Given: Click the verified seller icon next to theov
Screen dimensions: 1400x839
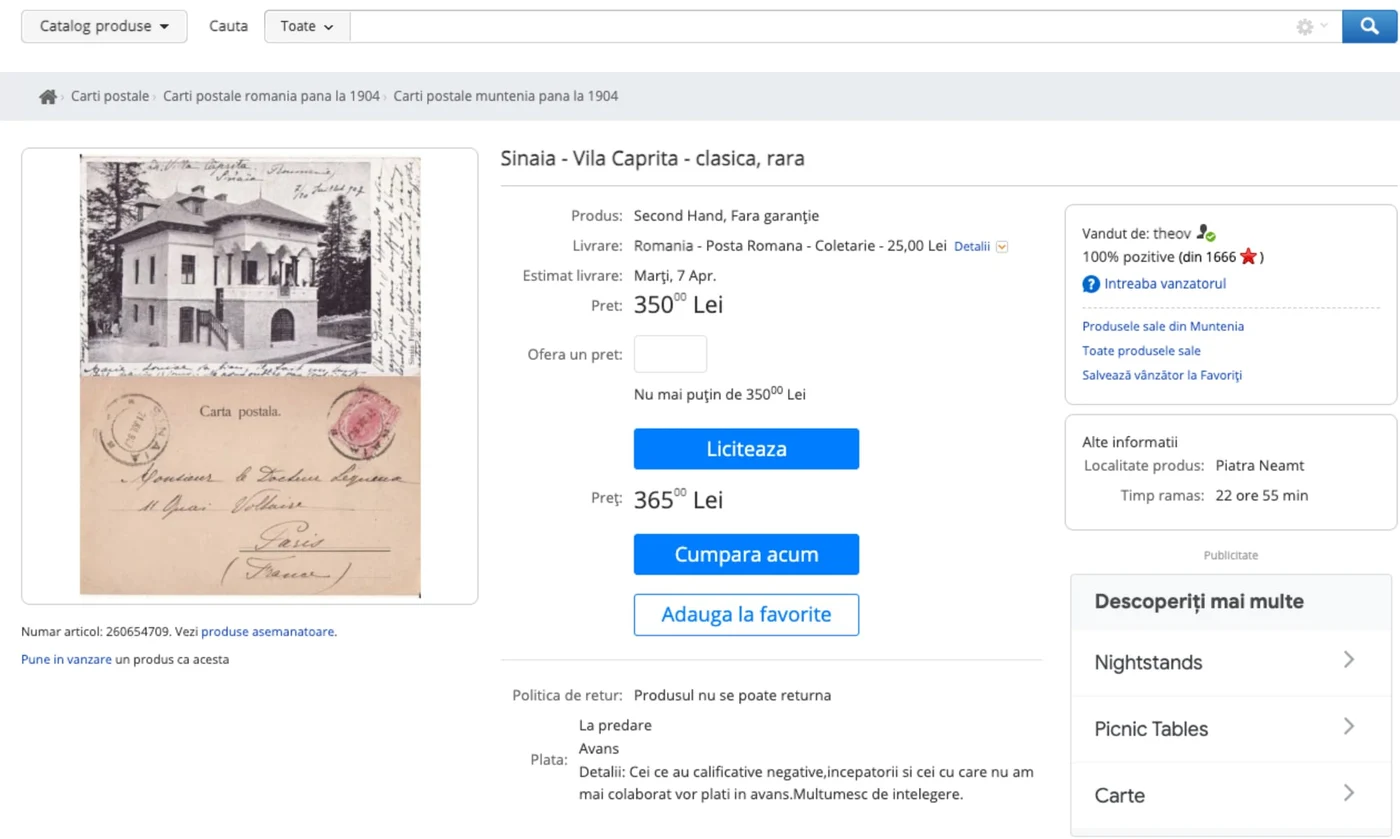Looking at the screenshot, I should tap(1204, 232).
